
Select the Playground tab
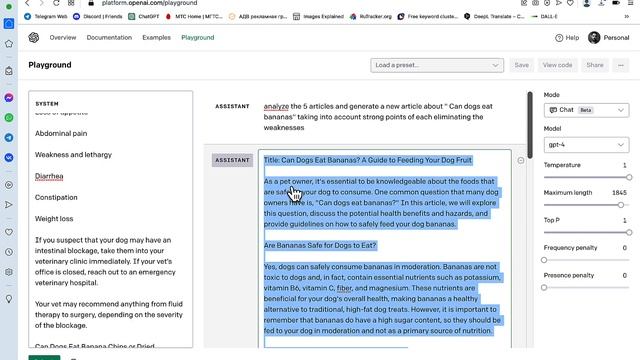[x=198, y=38]
